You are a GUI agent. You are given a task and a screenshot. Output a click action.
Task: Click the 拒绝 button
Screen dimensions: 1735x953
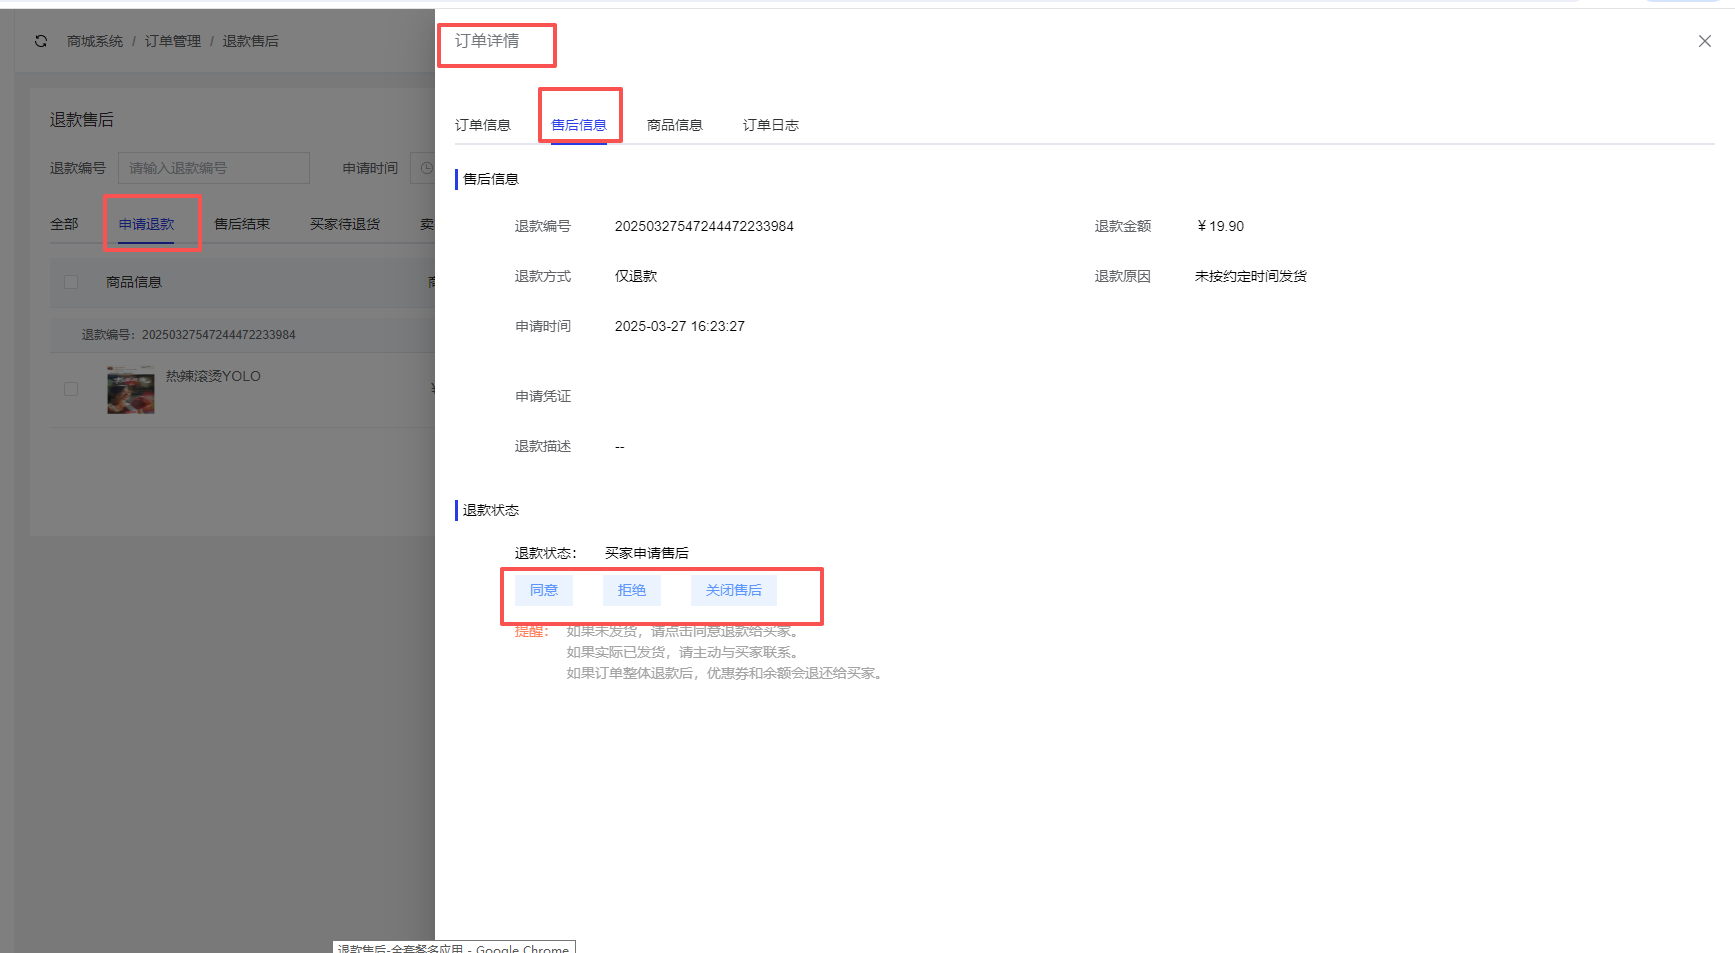pyautogui.click(x=632, y=590)
